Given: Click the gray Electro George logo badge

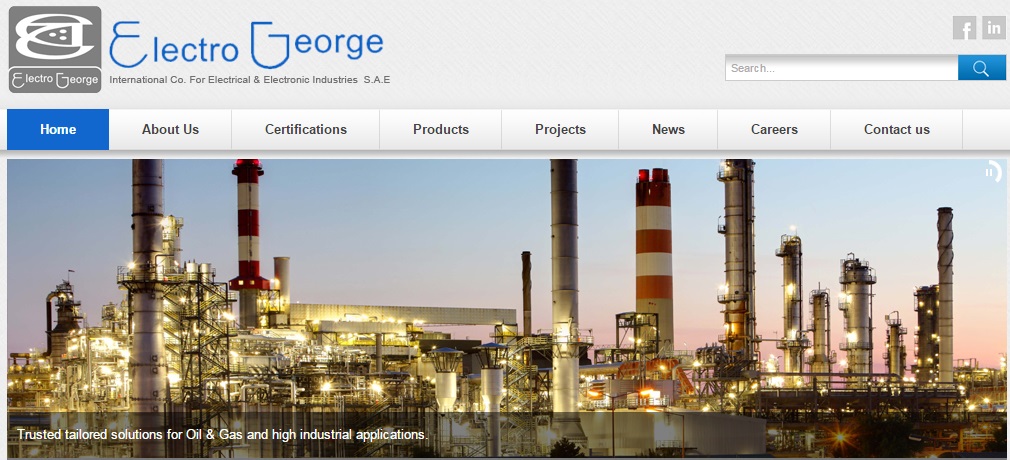Looking at the screenshot, I should (x=55, y=50).
